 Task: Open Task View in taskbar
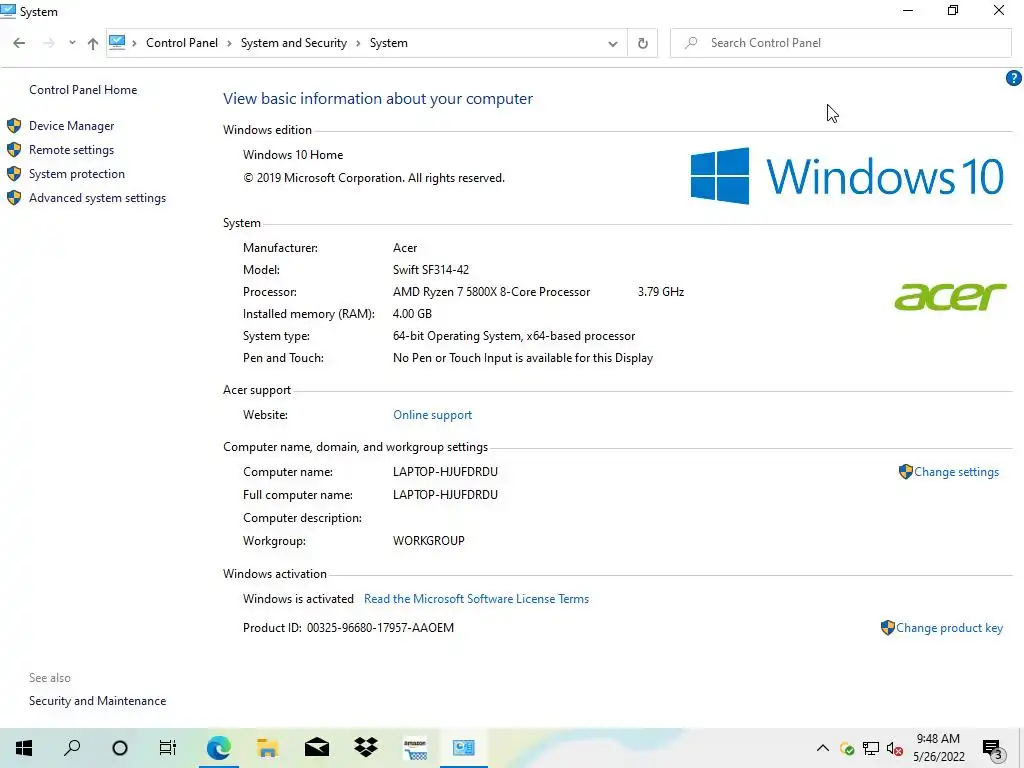[168, 748]
